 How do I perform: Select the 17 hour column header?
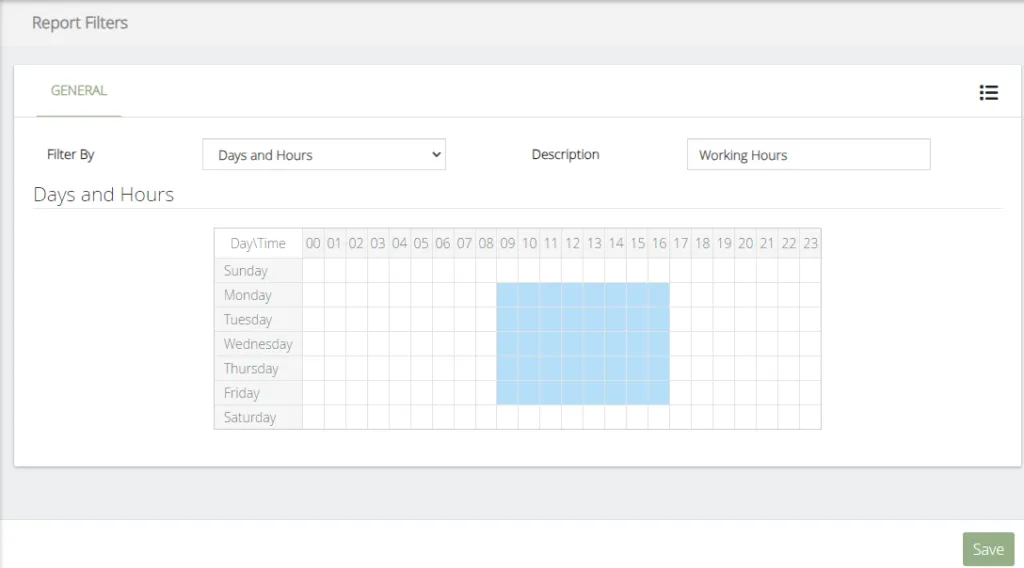click(680, 244)
